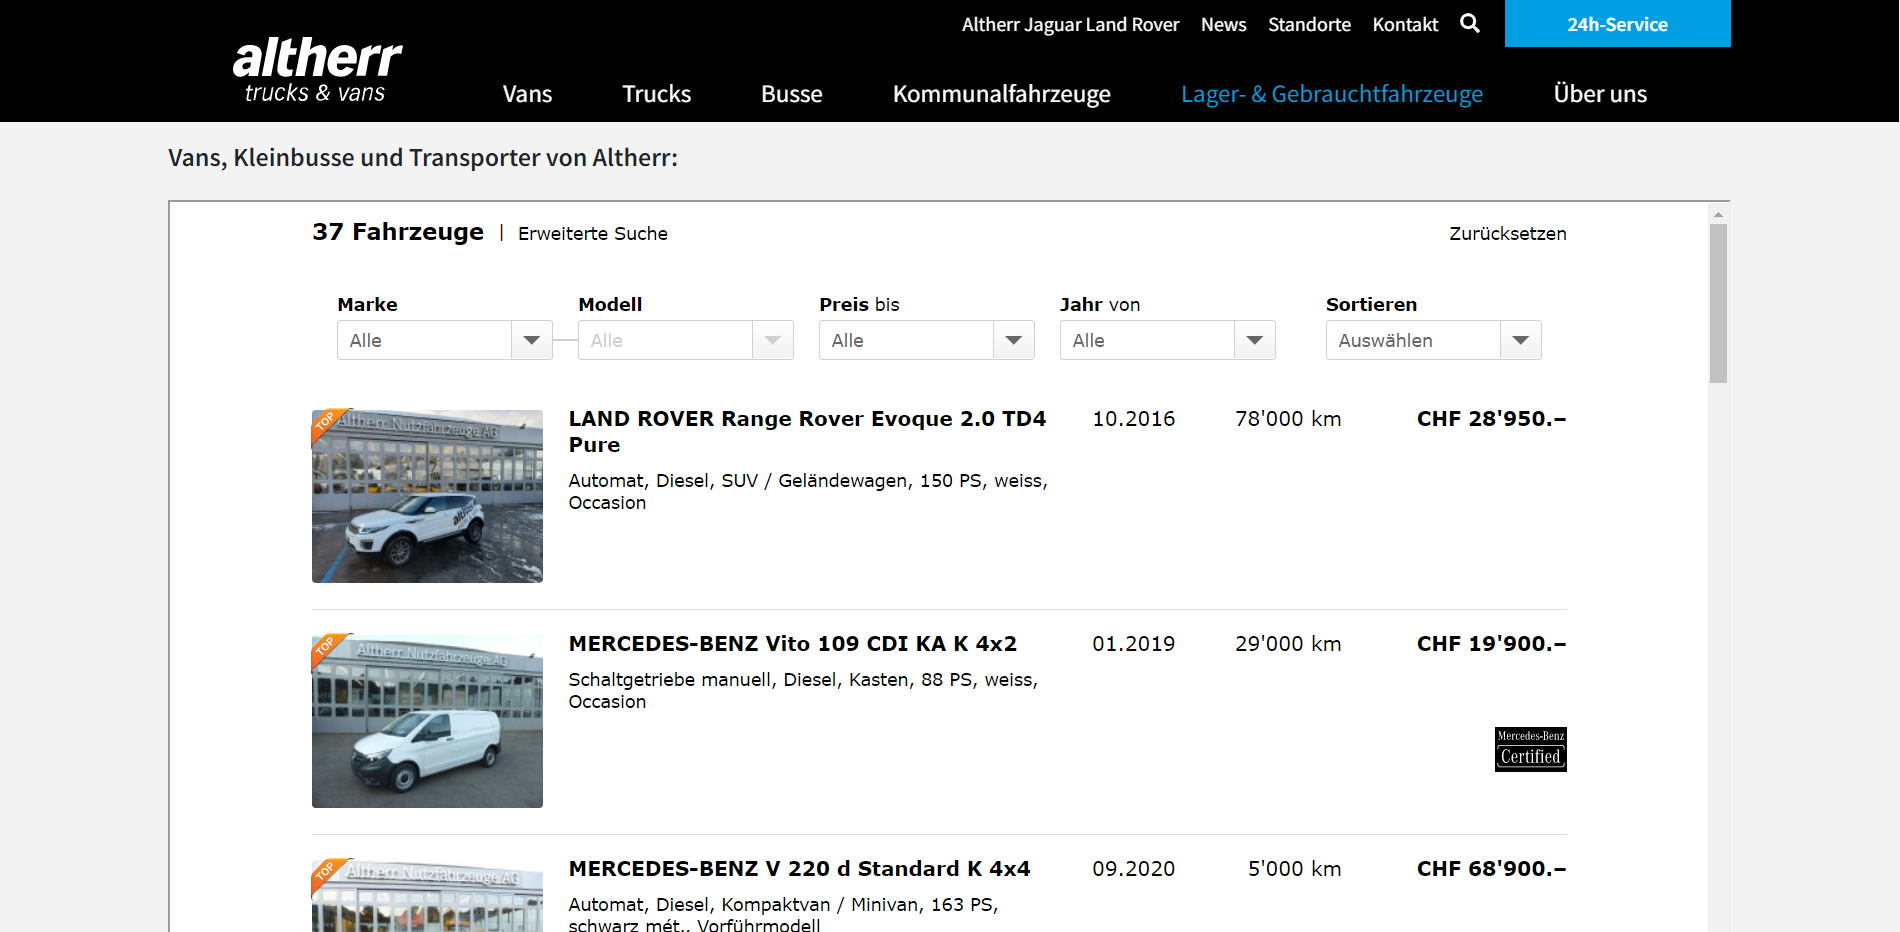Click the search magnifier icon
This screenshot has height=932, width=1900.
point(1469,23)
